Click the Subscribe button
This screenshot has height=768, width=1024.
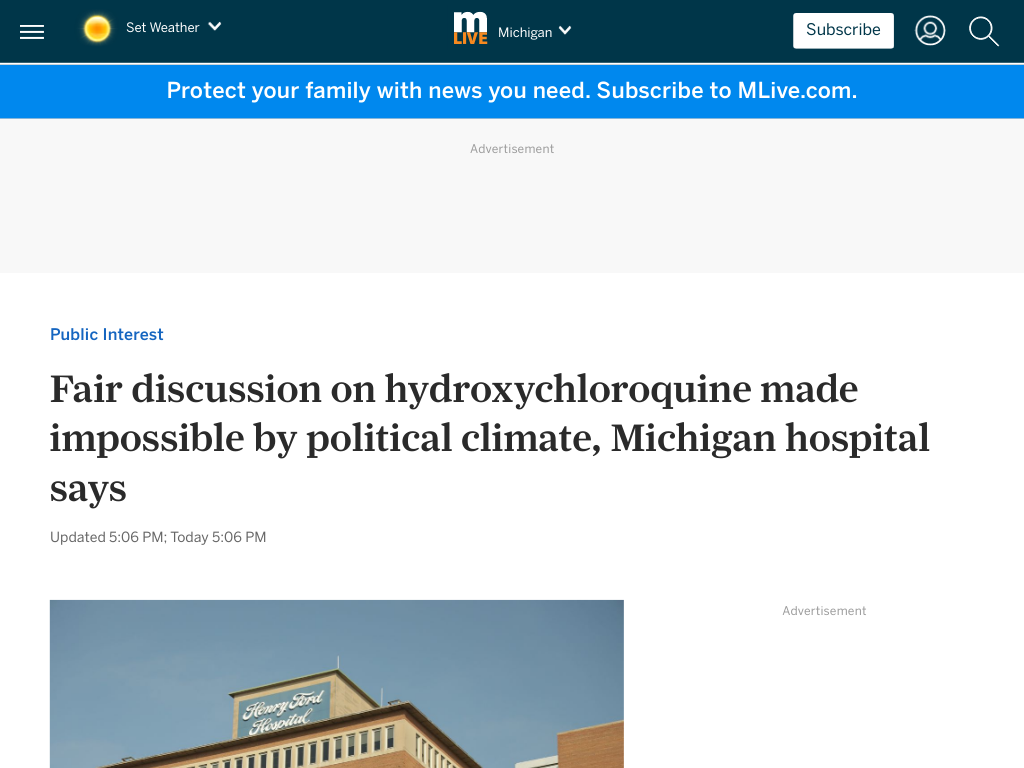(843, 31)
